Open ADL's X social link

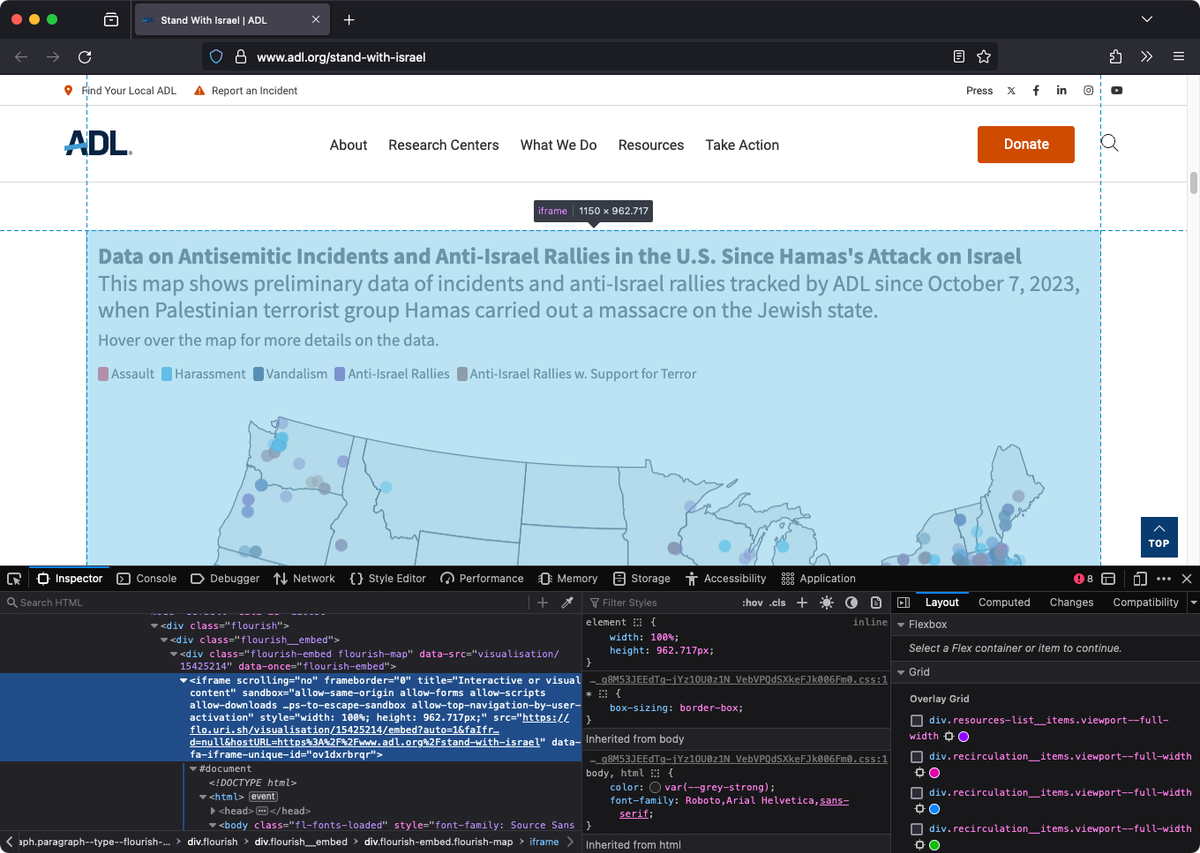[1011, 91]
